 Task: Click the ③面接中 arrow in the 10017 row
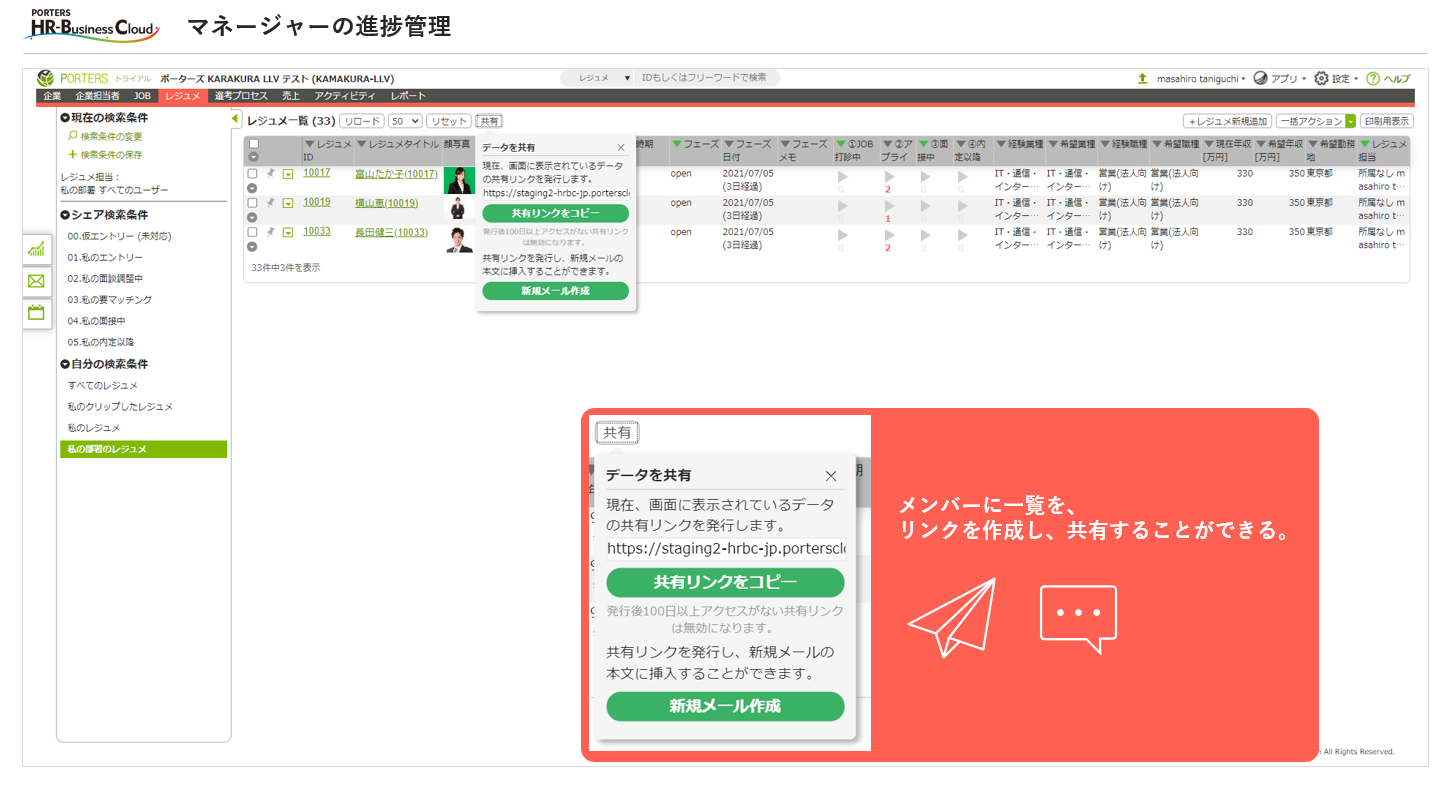(x=925, y=177)
